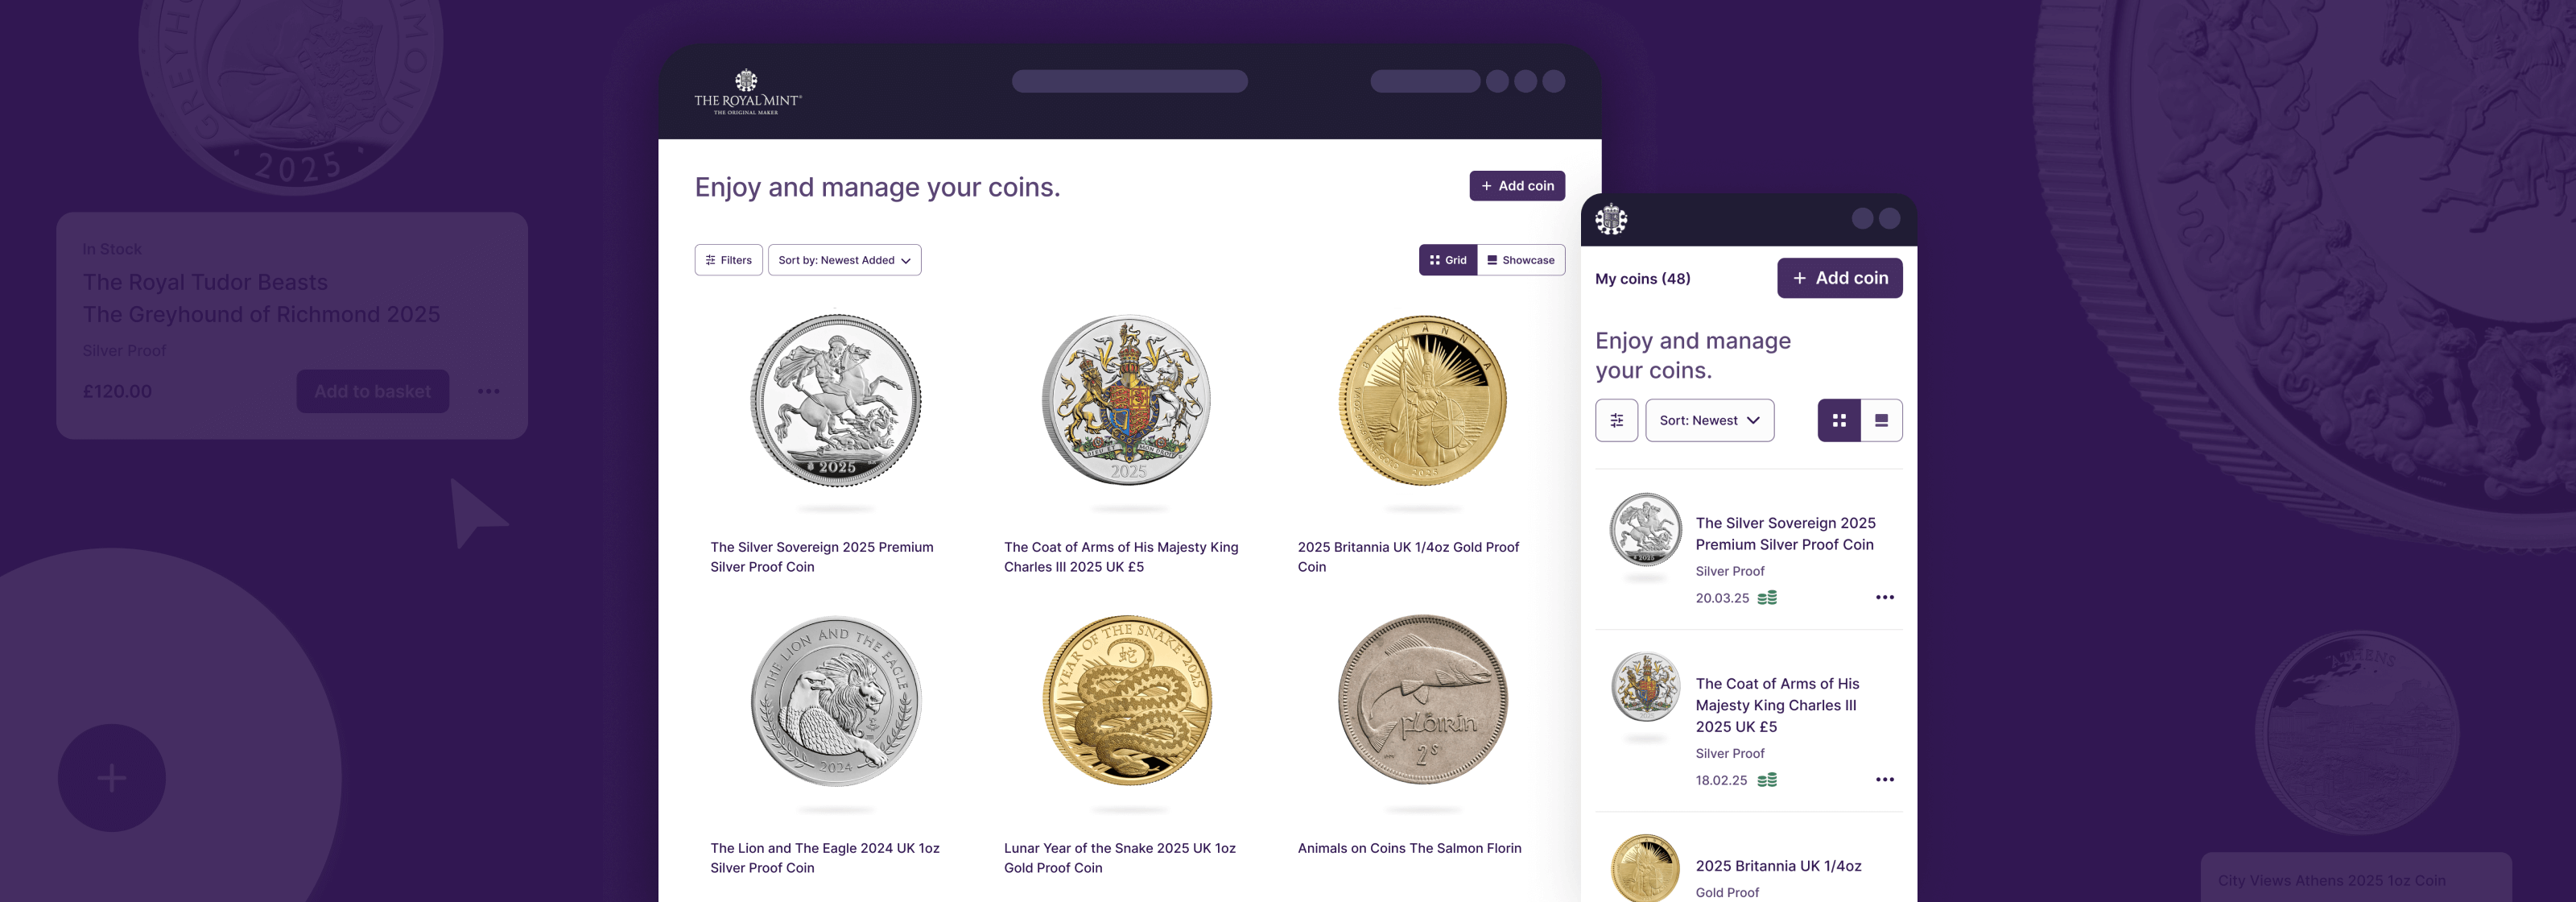This screenshot has width=2576, height=902.
Task: Click the Royal Mint crest in mobile header
Action: click(x=1611, y=219)
